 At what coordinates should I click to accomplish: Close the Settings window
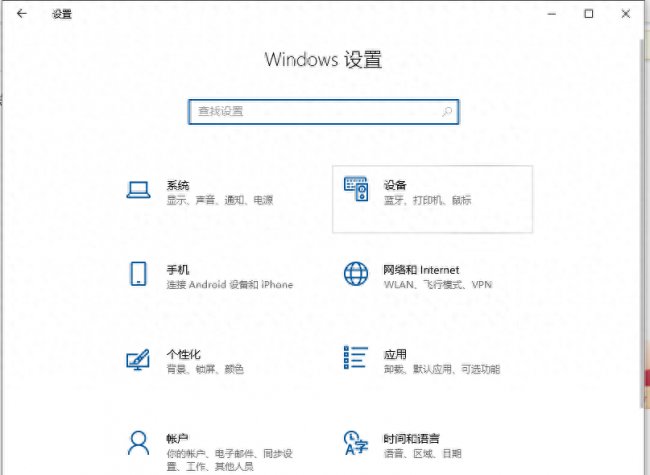coord(626,14)
